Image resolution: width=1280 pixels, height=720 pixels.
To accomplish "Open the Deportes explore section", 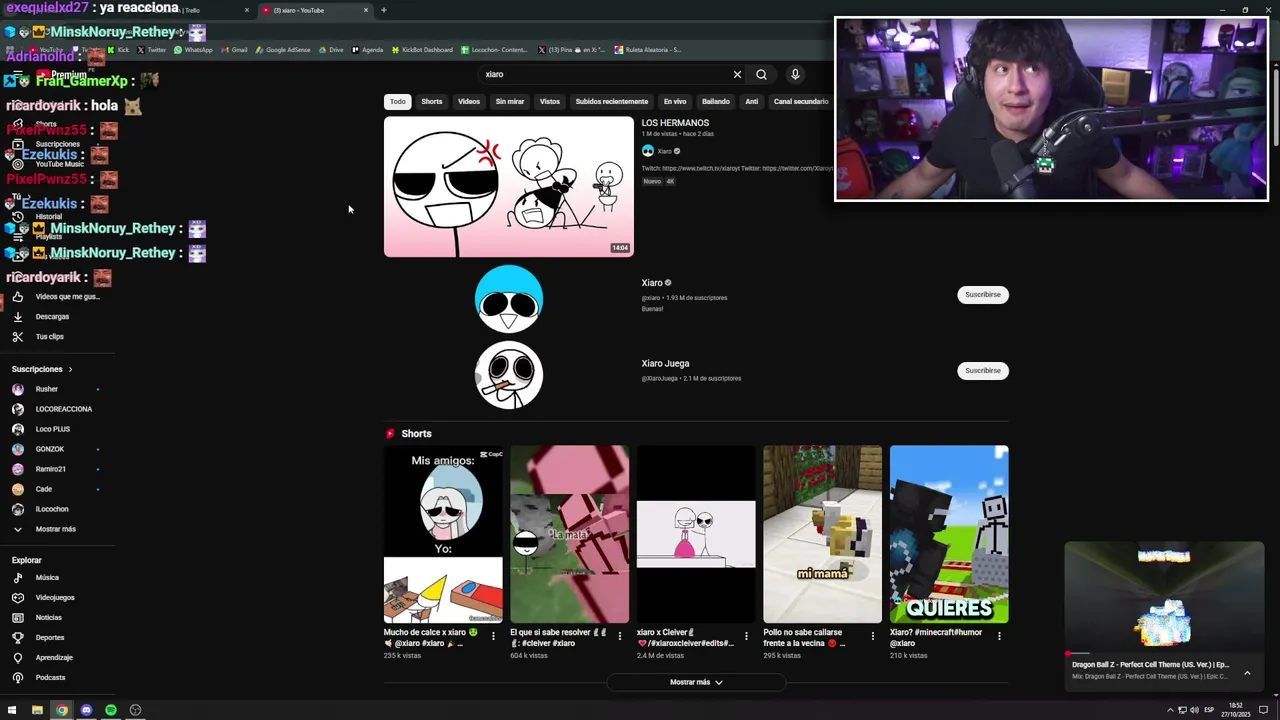I will (x=49, y=638).
